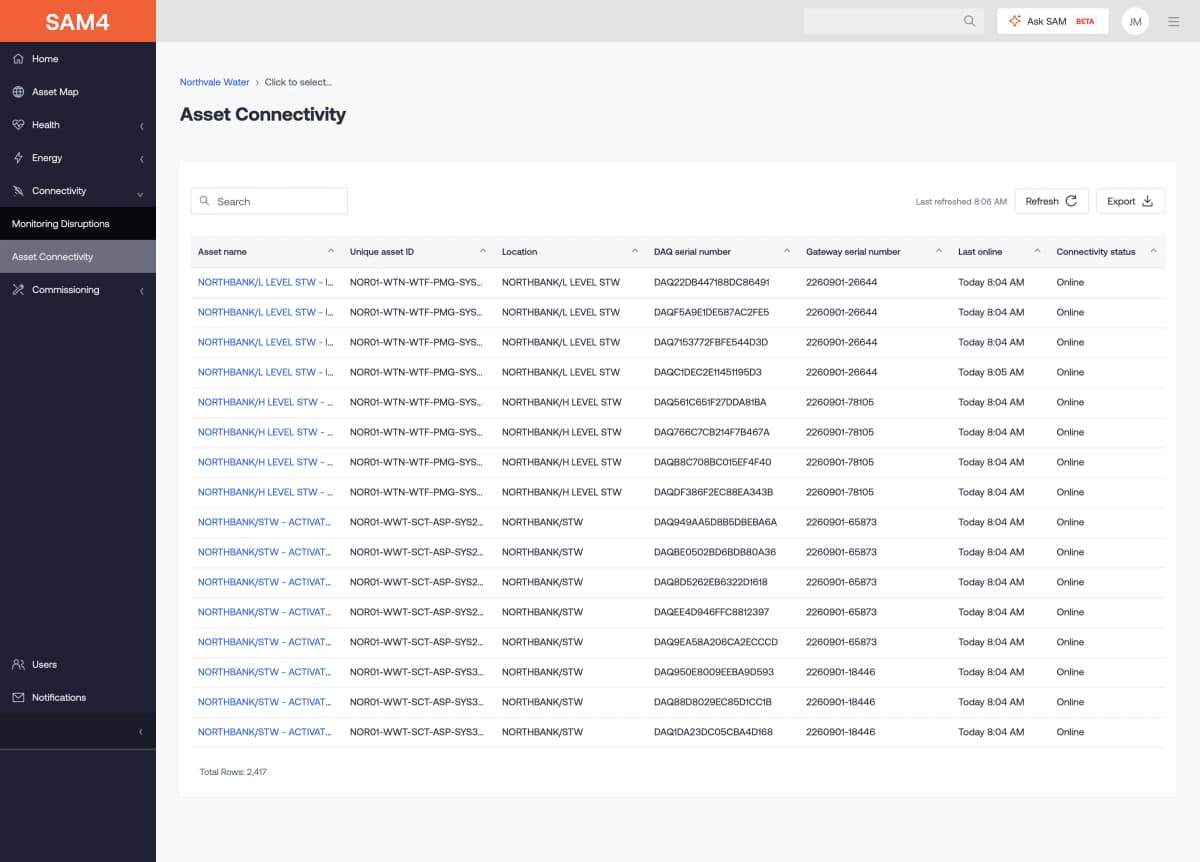The width and height of the screenshot is (1200, 862).
Task: Open Users in sidebar
Action: 78,665
